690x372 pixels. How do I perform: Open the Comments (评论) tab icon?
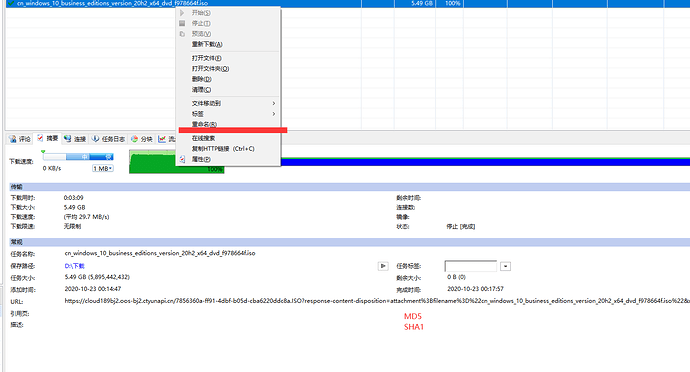pos(13,139)
